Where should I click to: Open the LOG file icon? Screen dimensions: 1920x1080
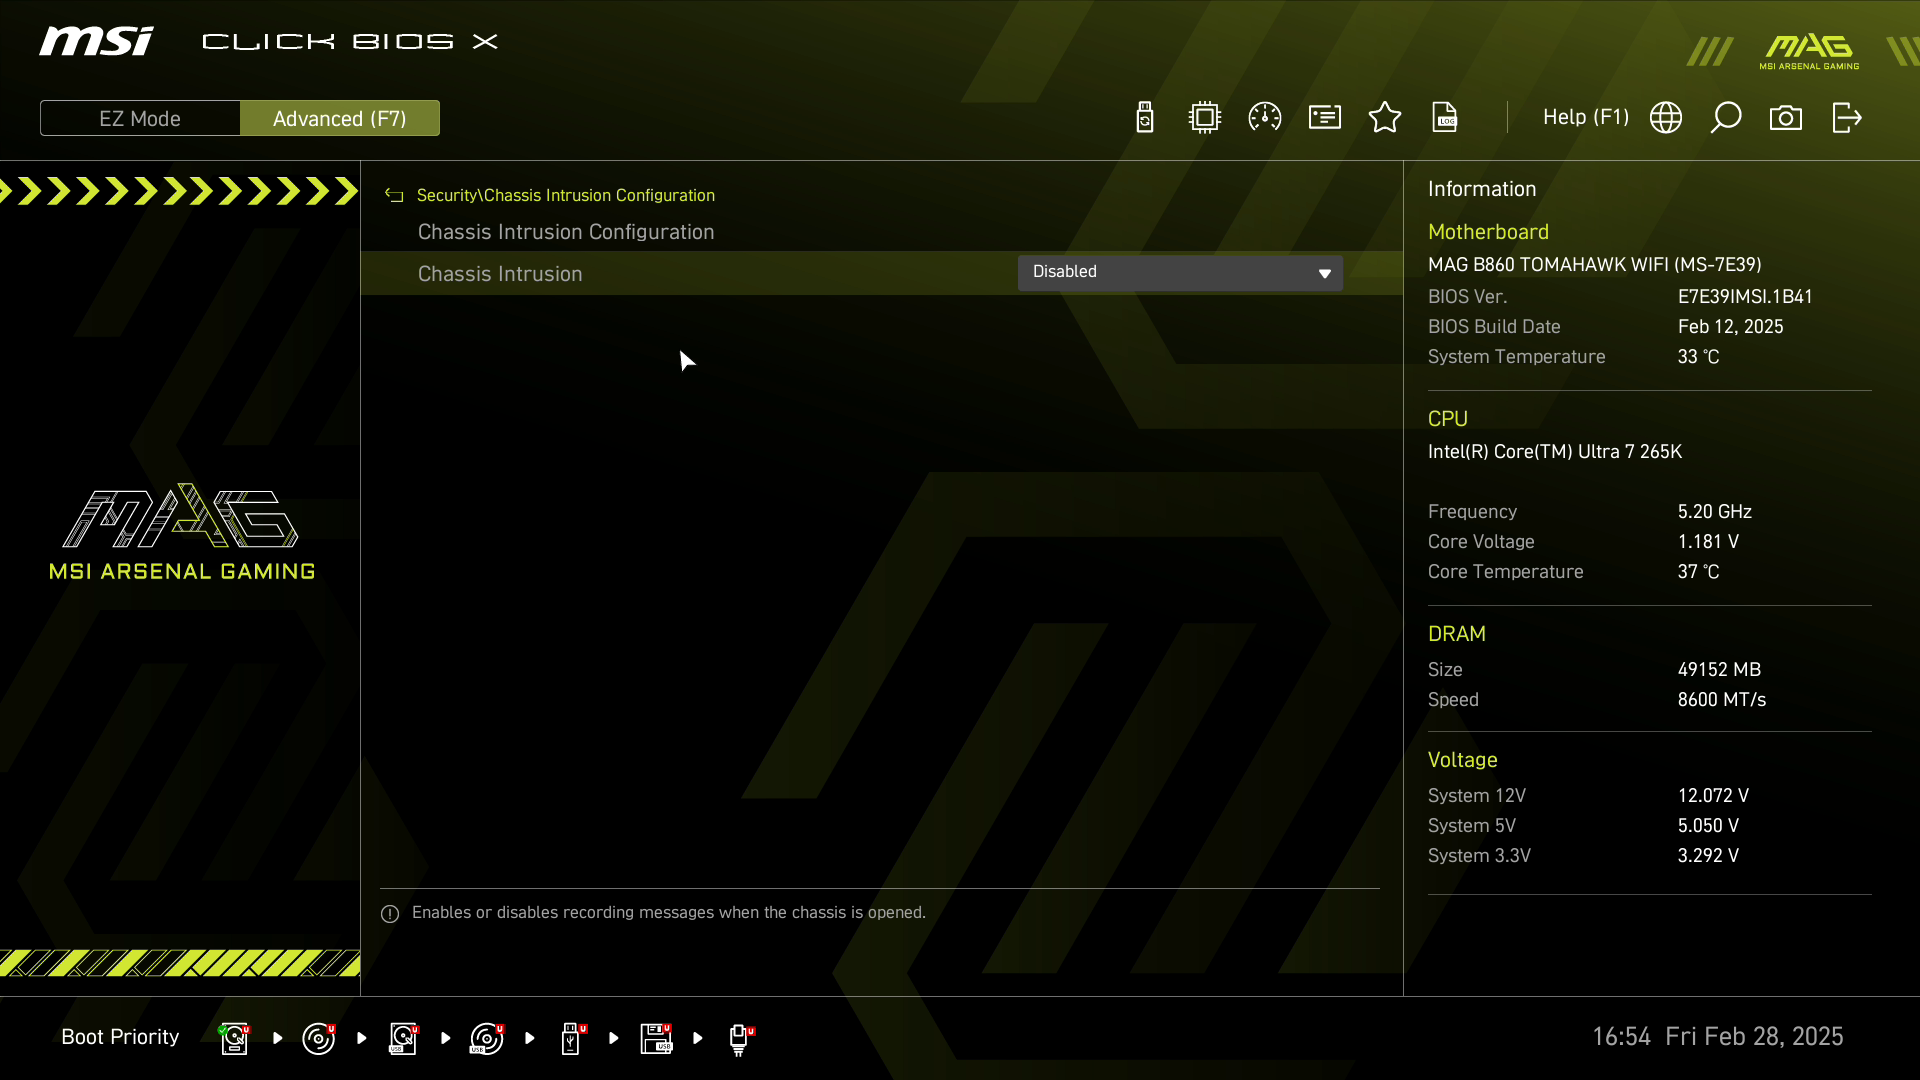[x=1445, y=118]
